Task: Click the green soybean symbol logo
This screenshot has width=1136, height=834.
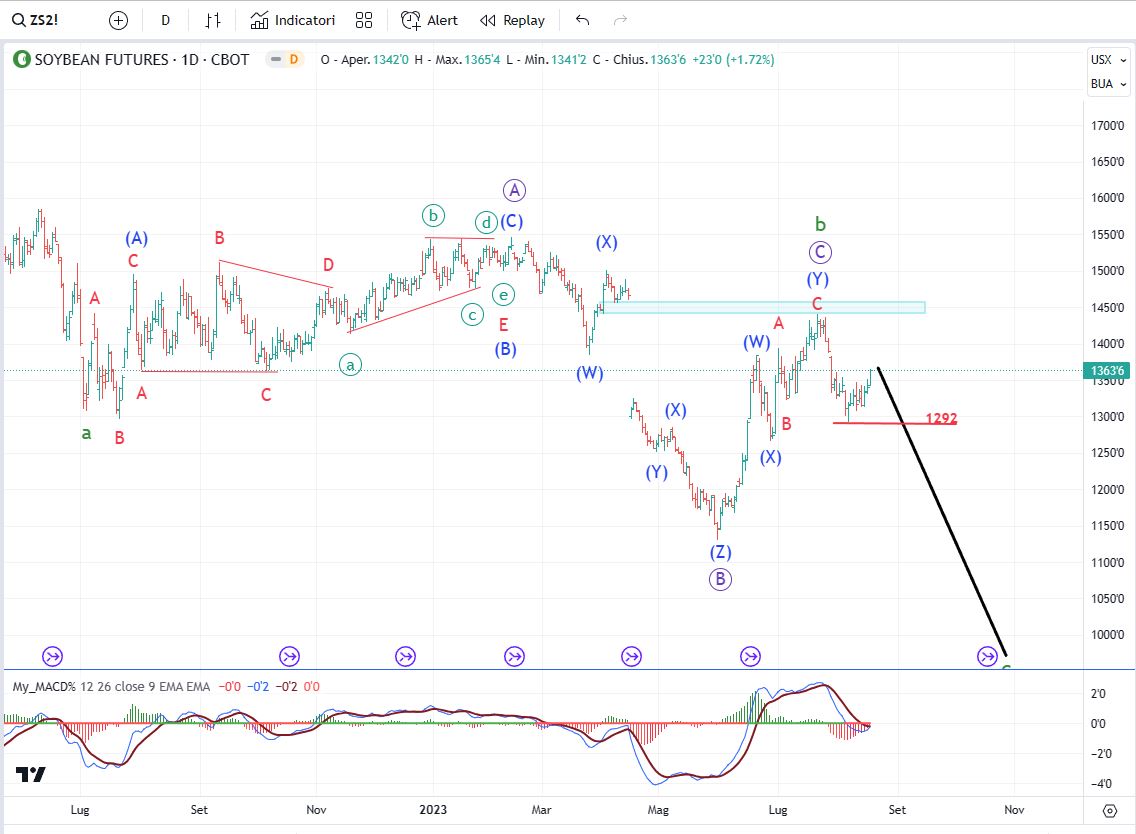Action: click(22, 59)
